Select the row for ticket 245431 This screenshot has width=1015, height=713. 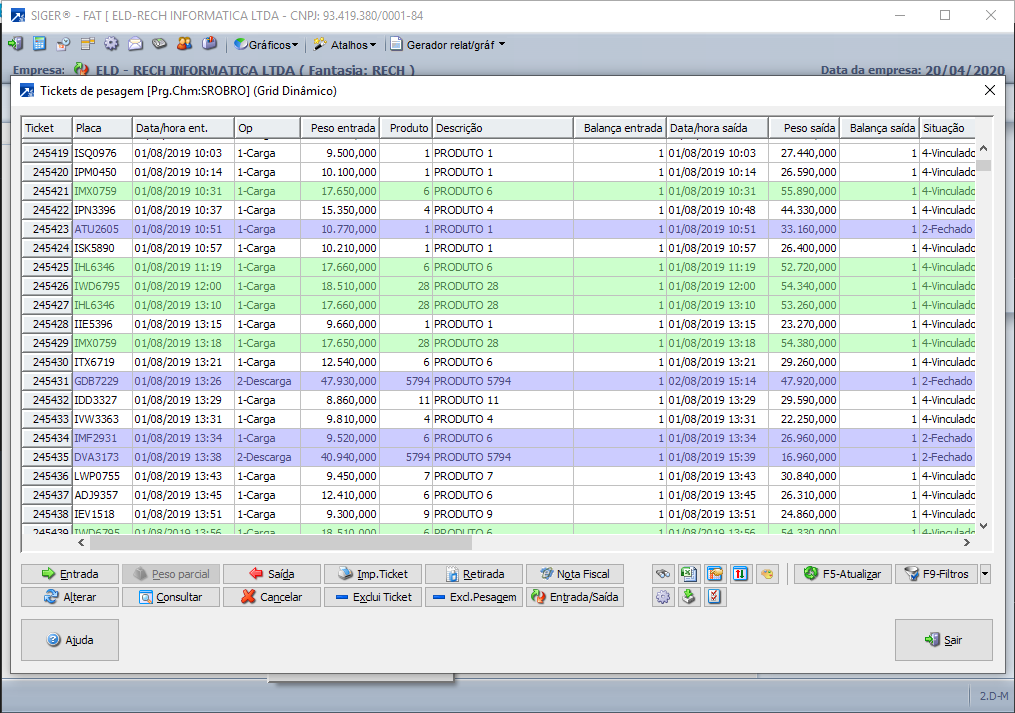pos(300,381)
